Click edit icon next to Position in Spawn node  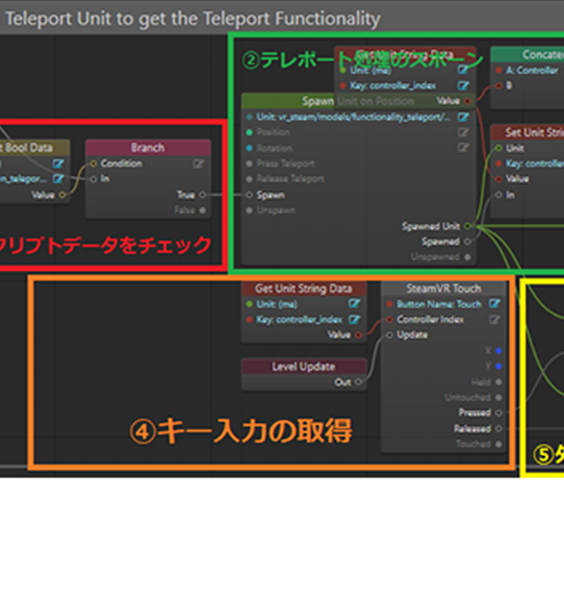[463, 132]
